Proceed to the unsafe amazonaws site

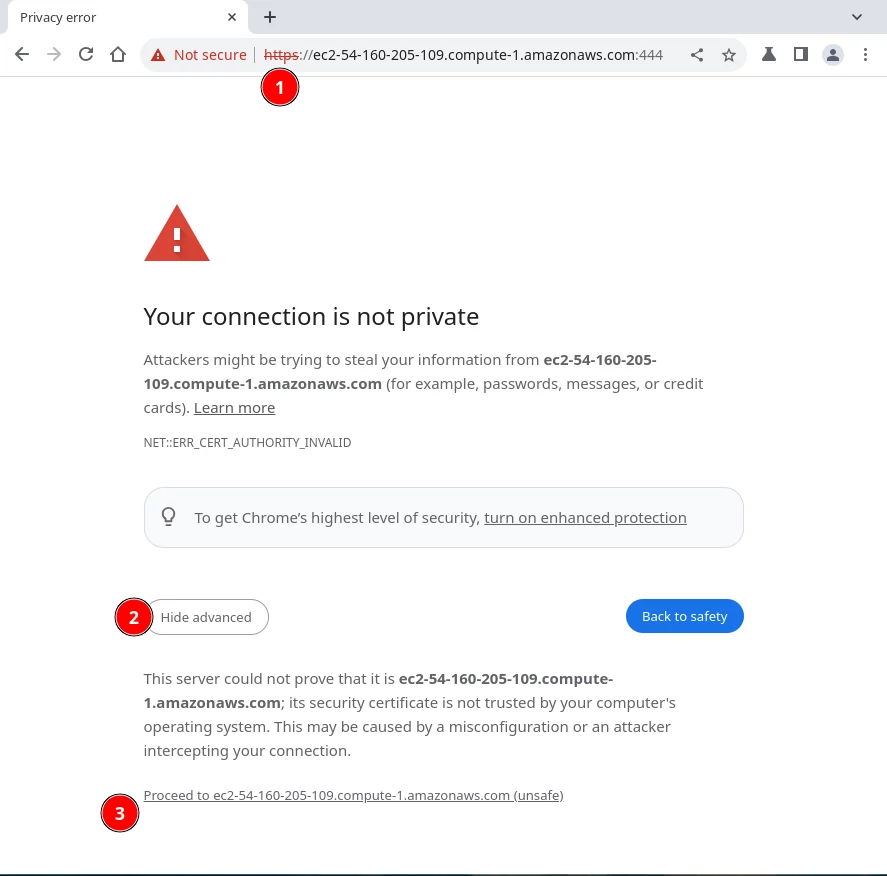(x=354, y=795)
